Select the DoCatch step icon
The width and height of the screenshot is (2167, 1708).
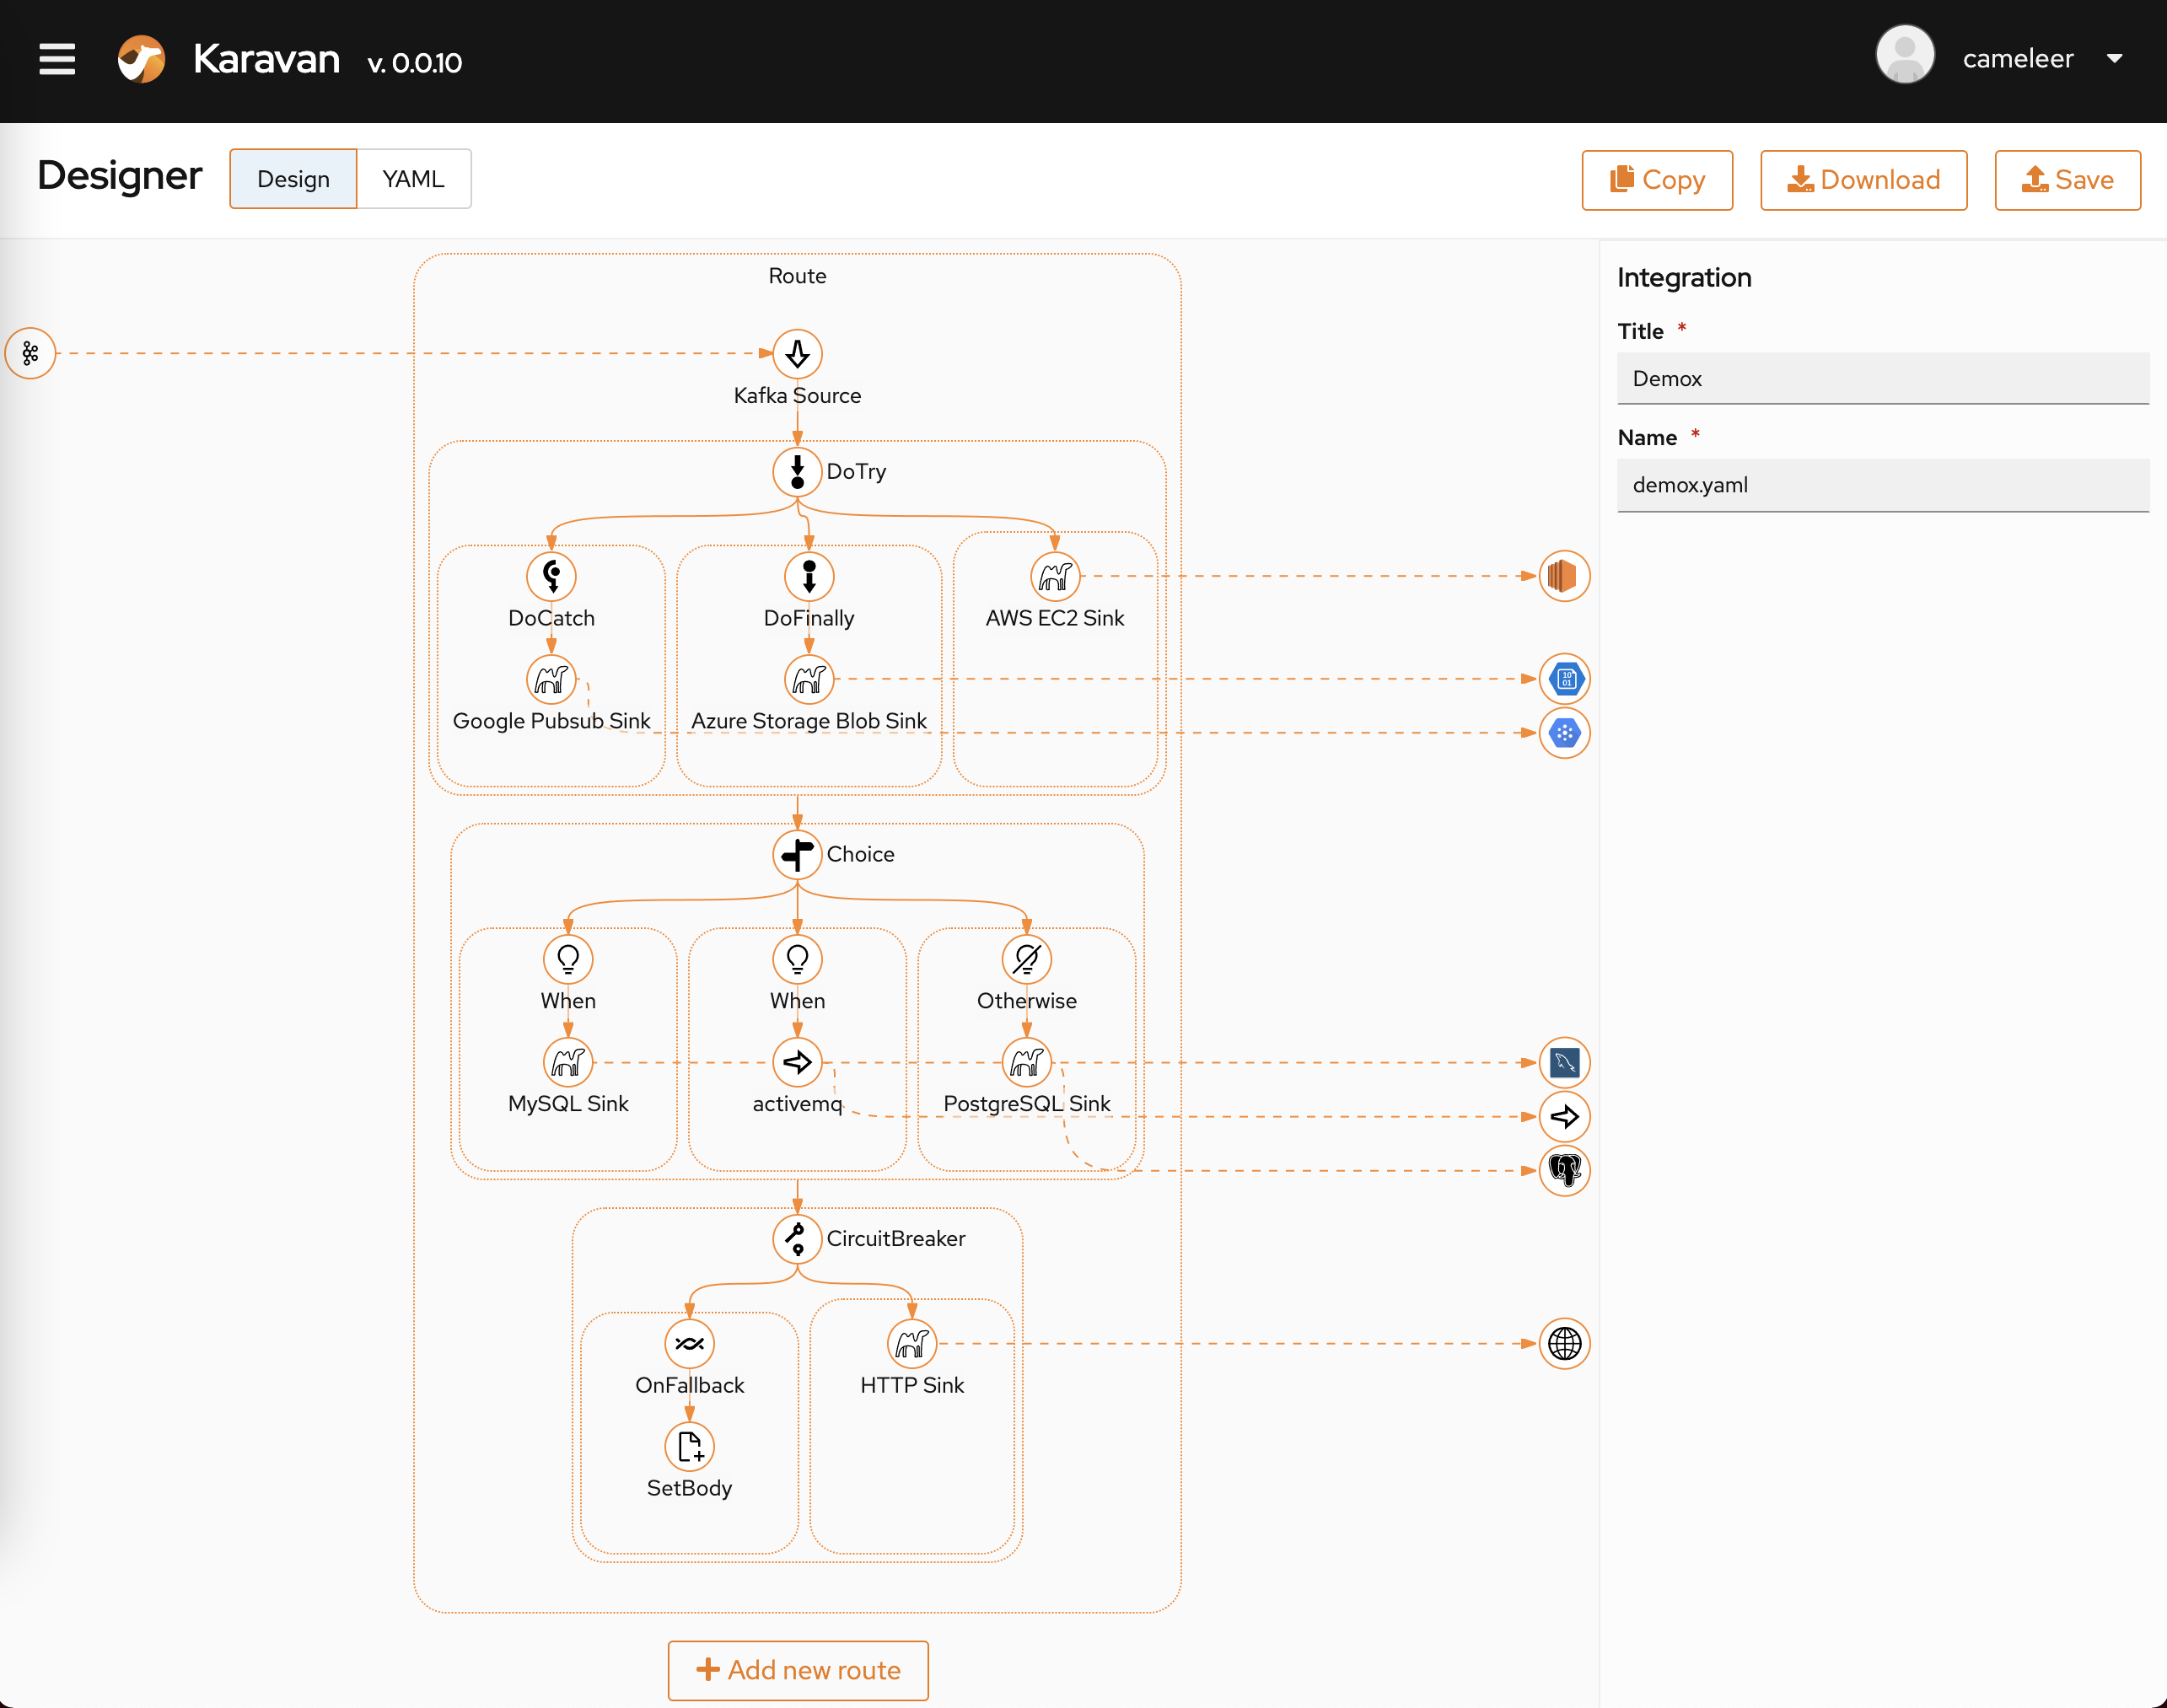[x=551, y=576]
